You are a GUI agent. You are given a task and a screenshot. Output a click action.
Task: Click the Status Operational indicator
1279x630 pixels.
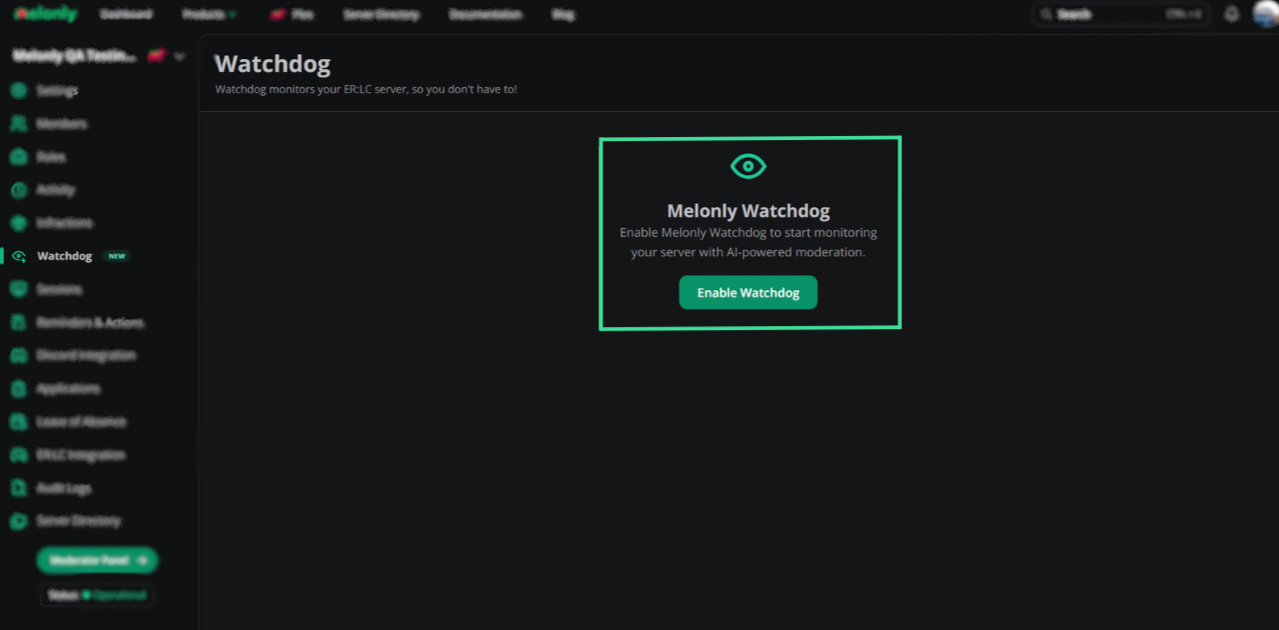98,595
